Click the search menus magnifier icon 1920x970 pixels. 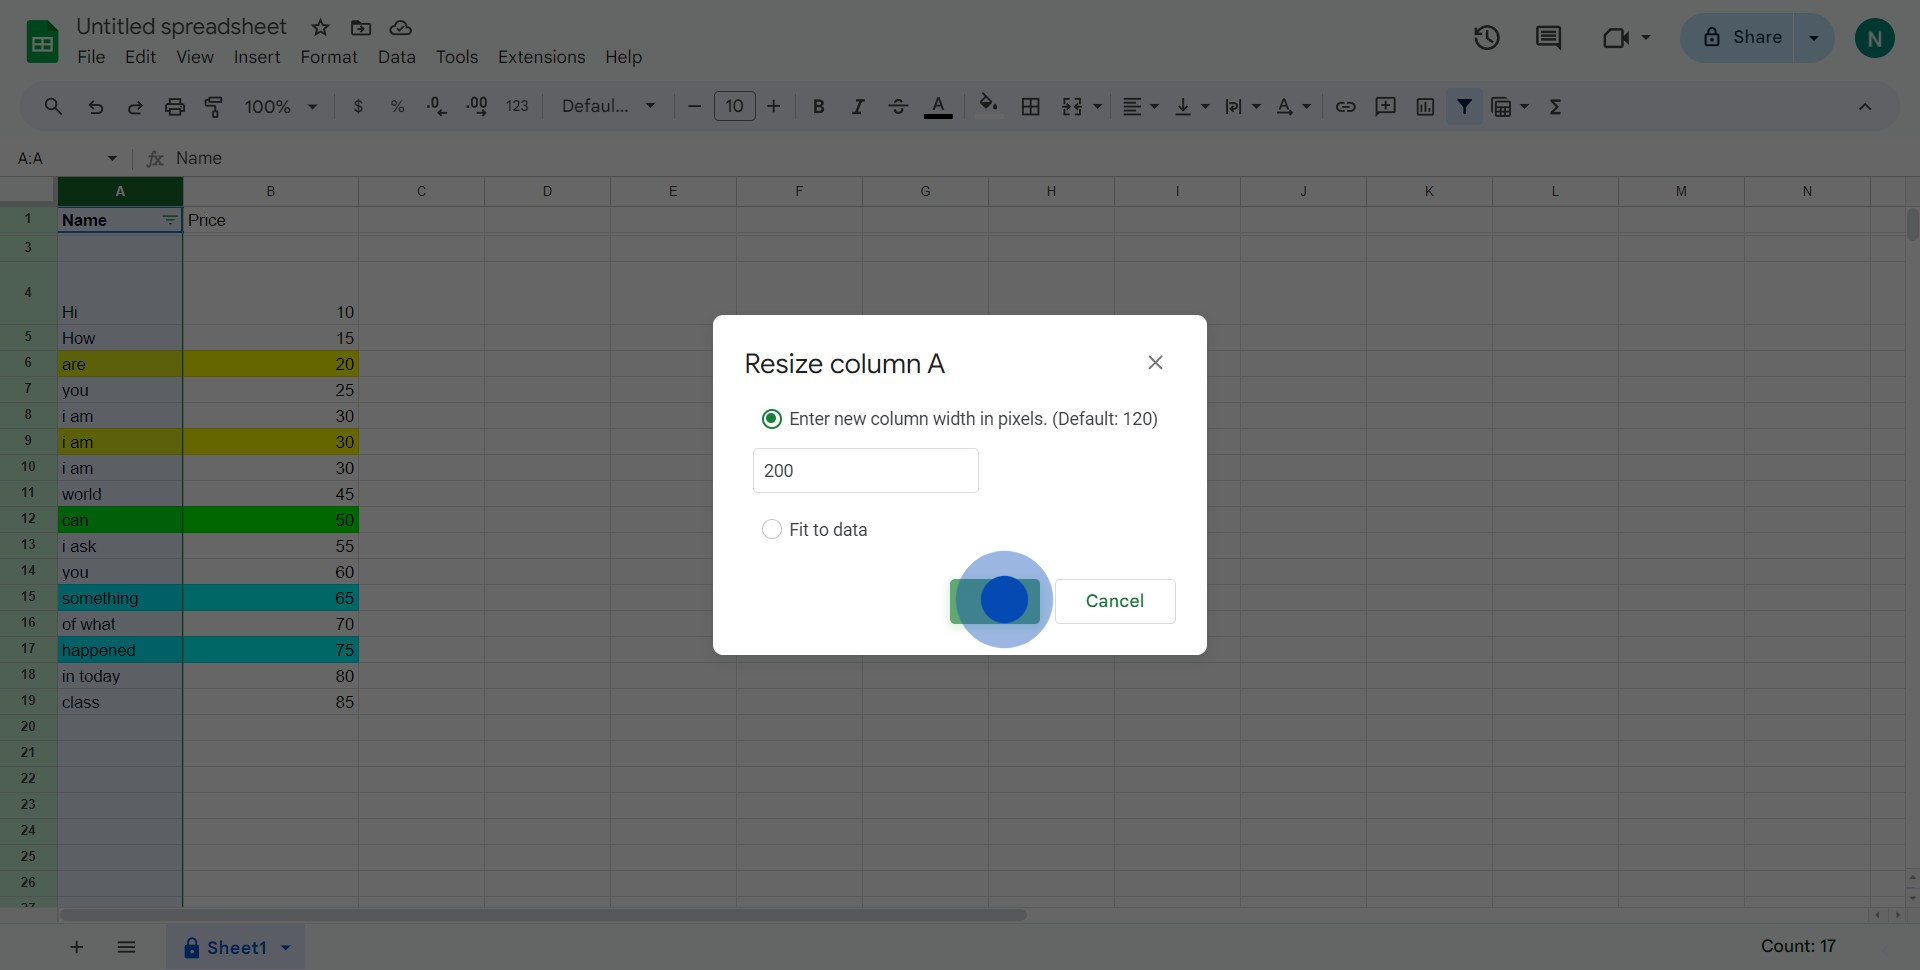[53, 106]
